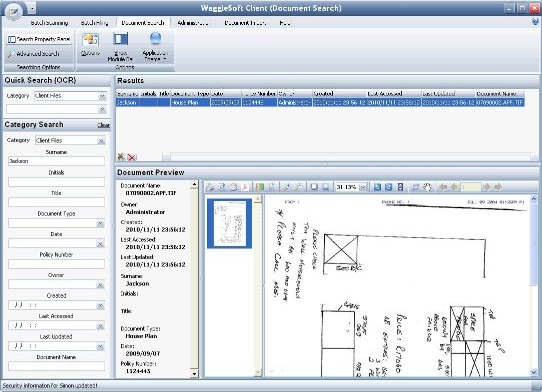Toggle the Search Property Panel button
Image resolution: width=542 pixels, height=392 pixels.
click(x=39, y=39)
